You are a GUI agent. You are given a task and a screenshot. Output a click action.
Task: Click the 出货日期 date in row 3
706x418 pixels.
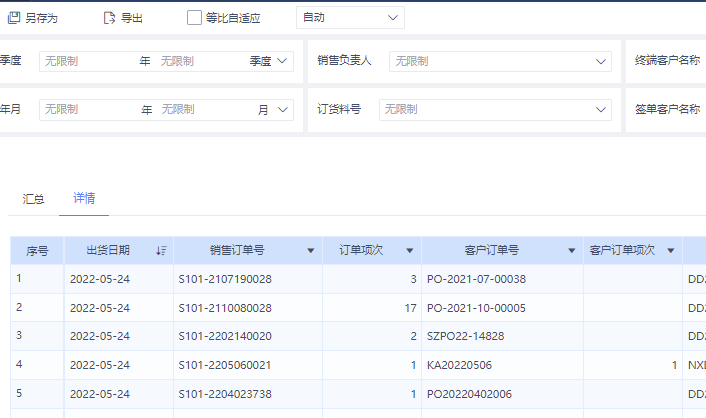pyautogui.click(x=100, y=336)
